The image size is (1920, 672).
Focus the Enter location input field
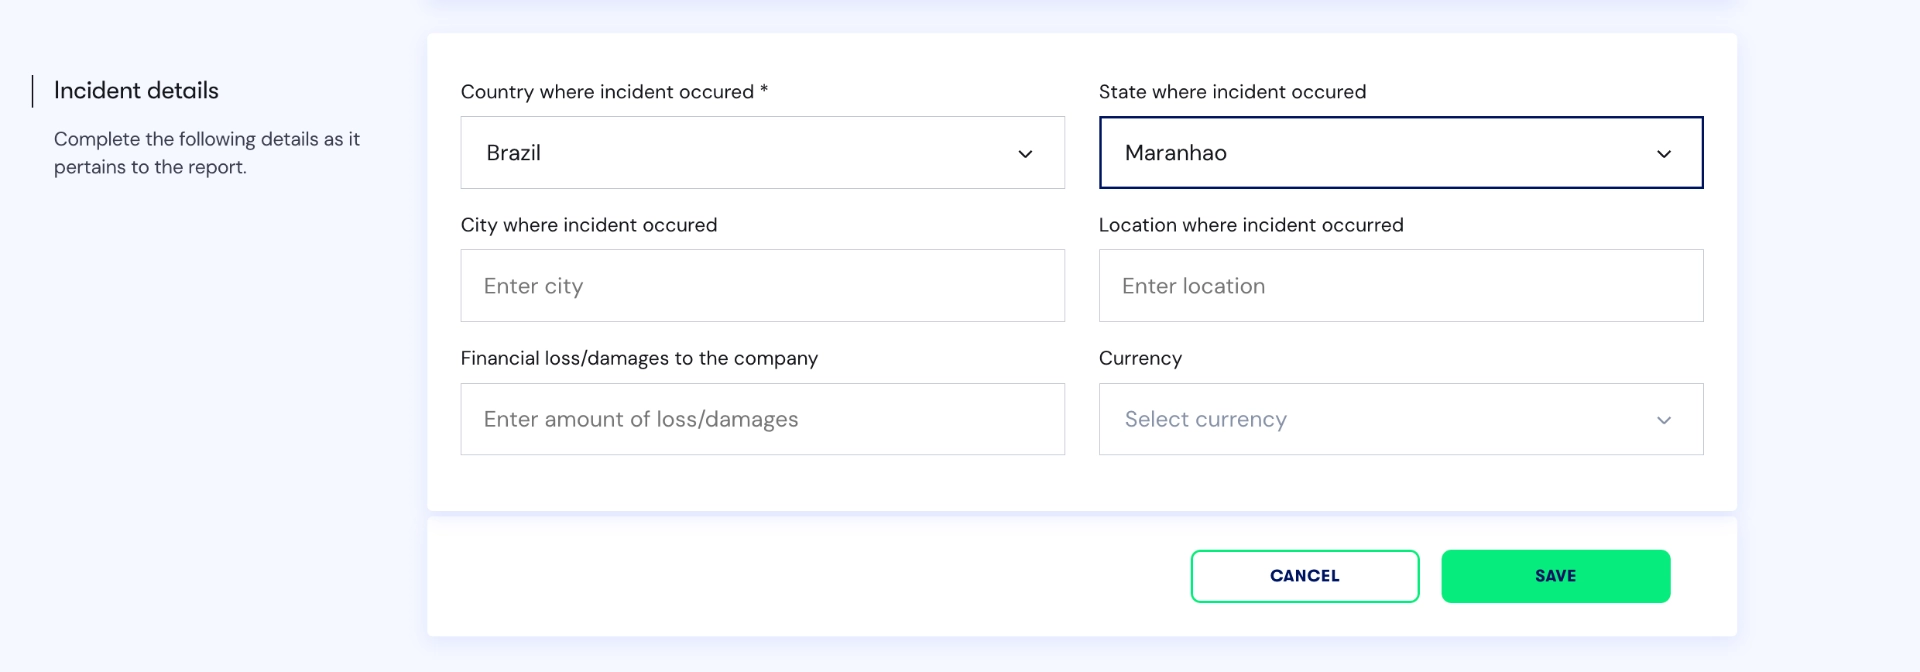(1401, 286)
